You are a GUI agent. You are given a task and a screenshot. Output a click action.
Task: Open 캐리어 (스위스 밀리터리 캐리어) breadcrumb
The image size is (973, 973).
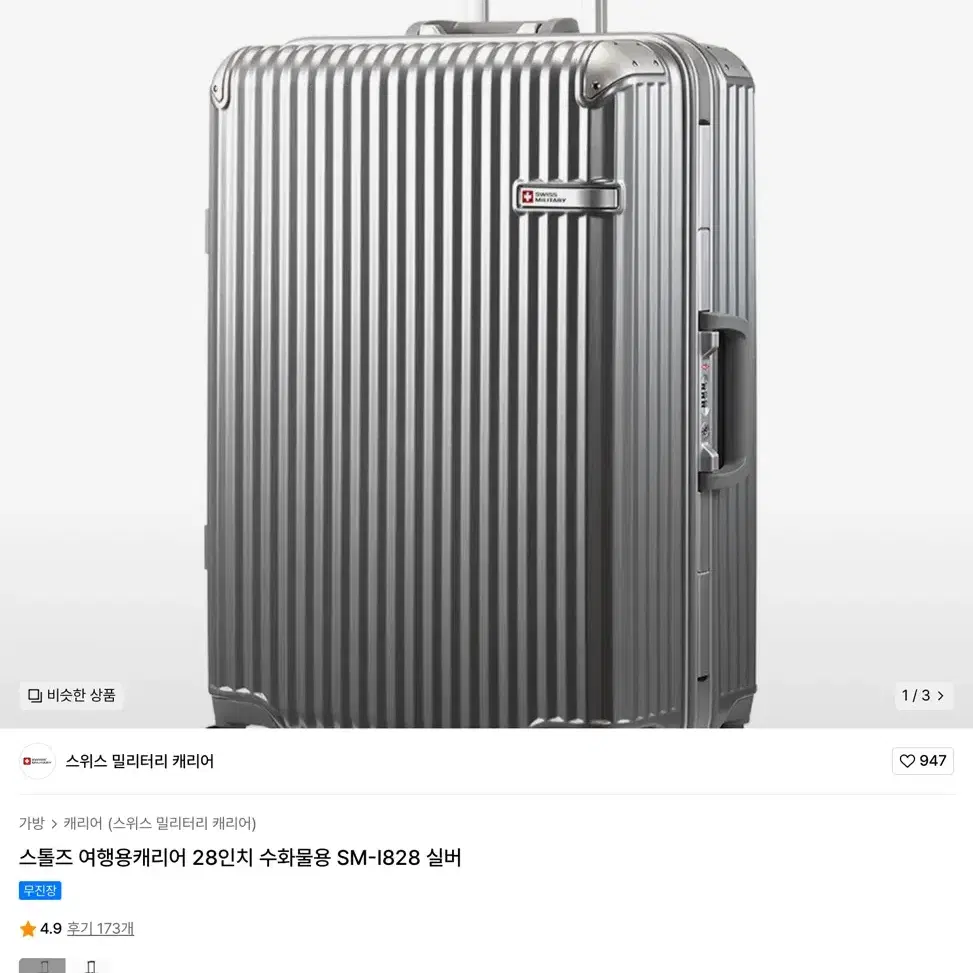click(x=159, y=823)
